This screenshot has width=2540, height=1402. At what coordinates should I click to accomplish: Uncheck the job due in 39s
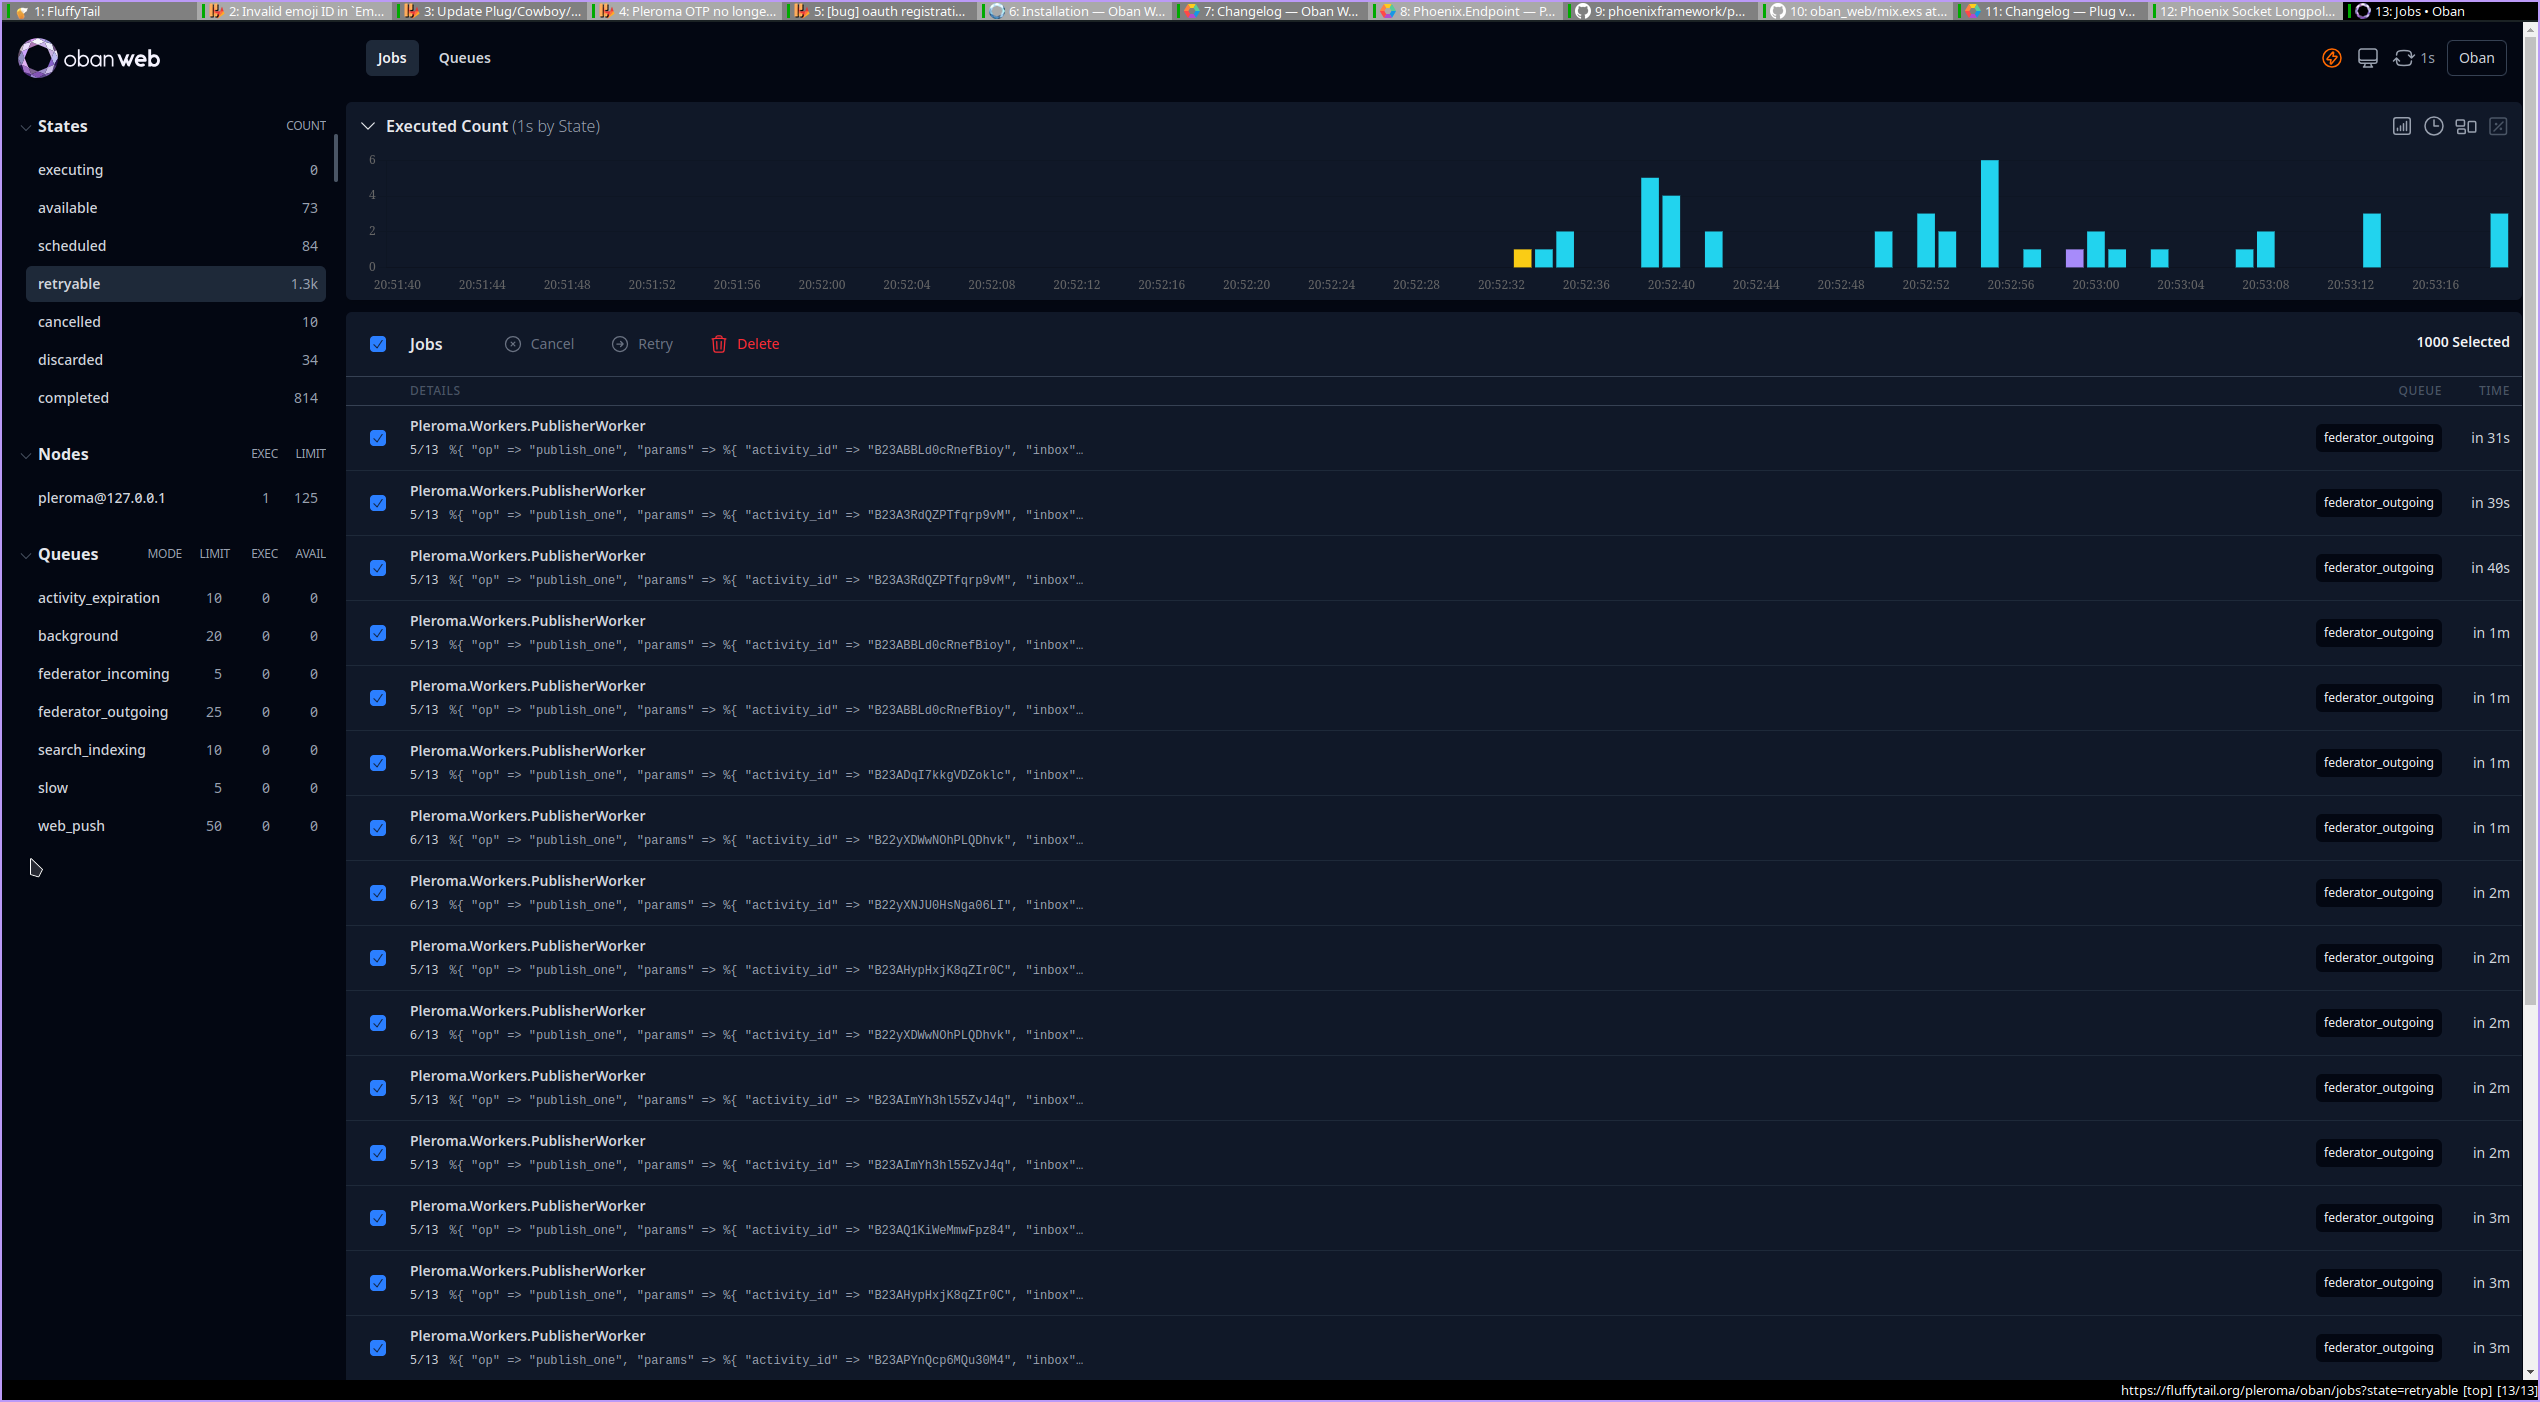[378, 503]
